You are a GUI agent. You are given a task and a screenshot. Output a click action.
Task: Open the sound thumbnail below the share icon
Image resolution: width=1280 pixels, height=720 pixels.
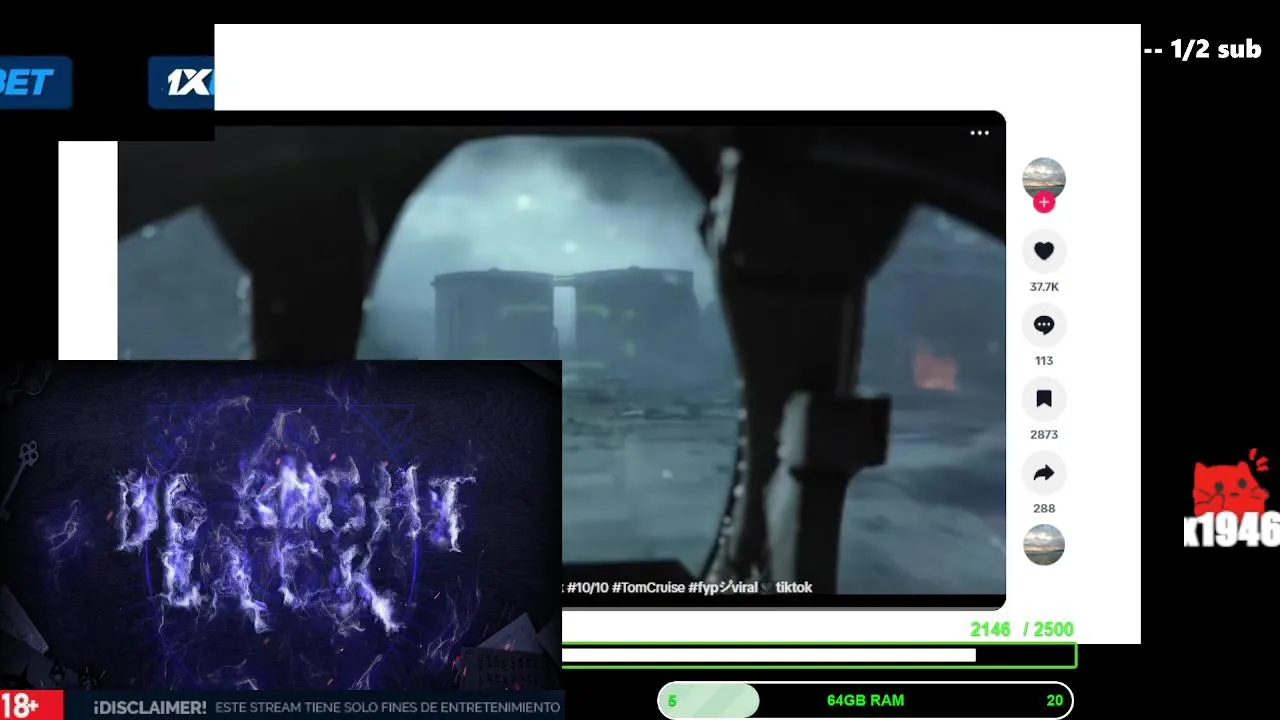(1044, 545)
